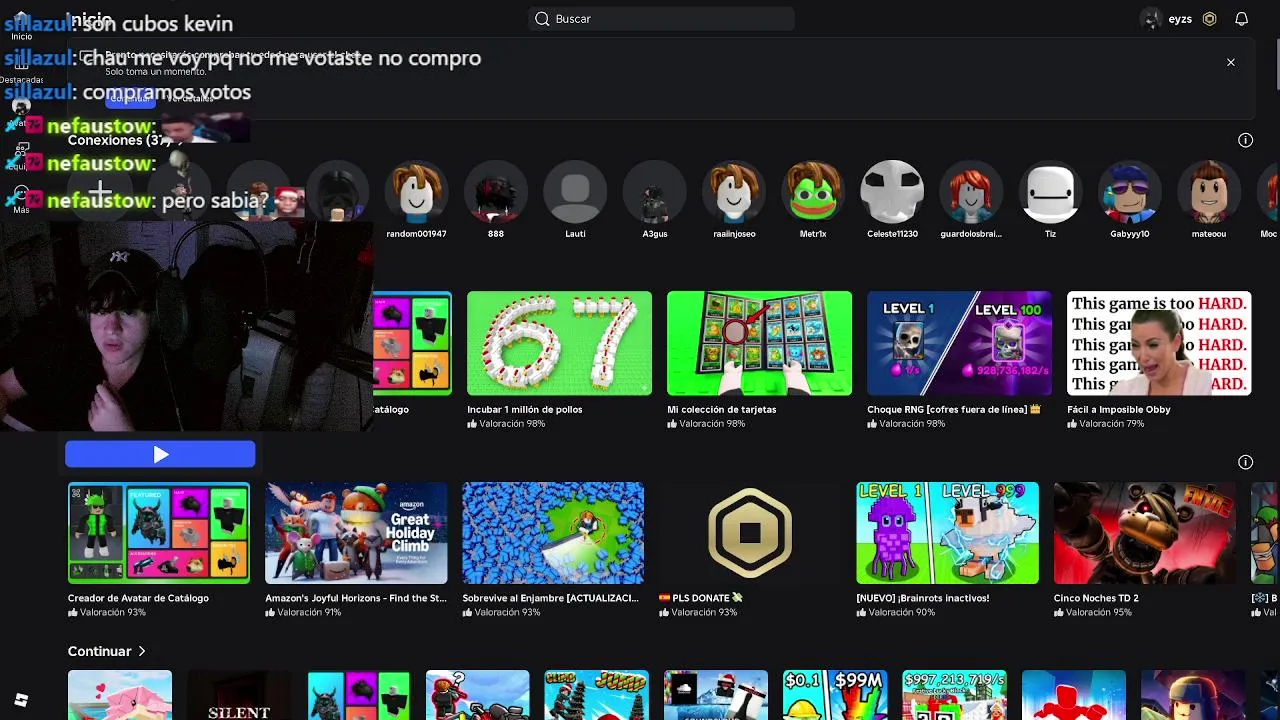The width and height of the screenshot is (1280, 720).
Task: Click the Conexiones heading link
Action: 119,140
